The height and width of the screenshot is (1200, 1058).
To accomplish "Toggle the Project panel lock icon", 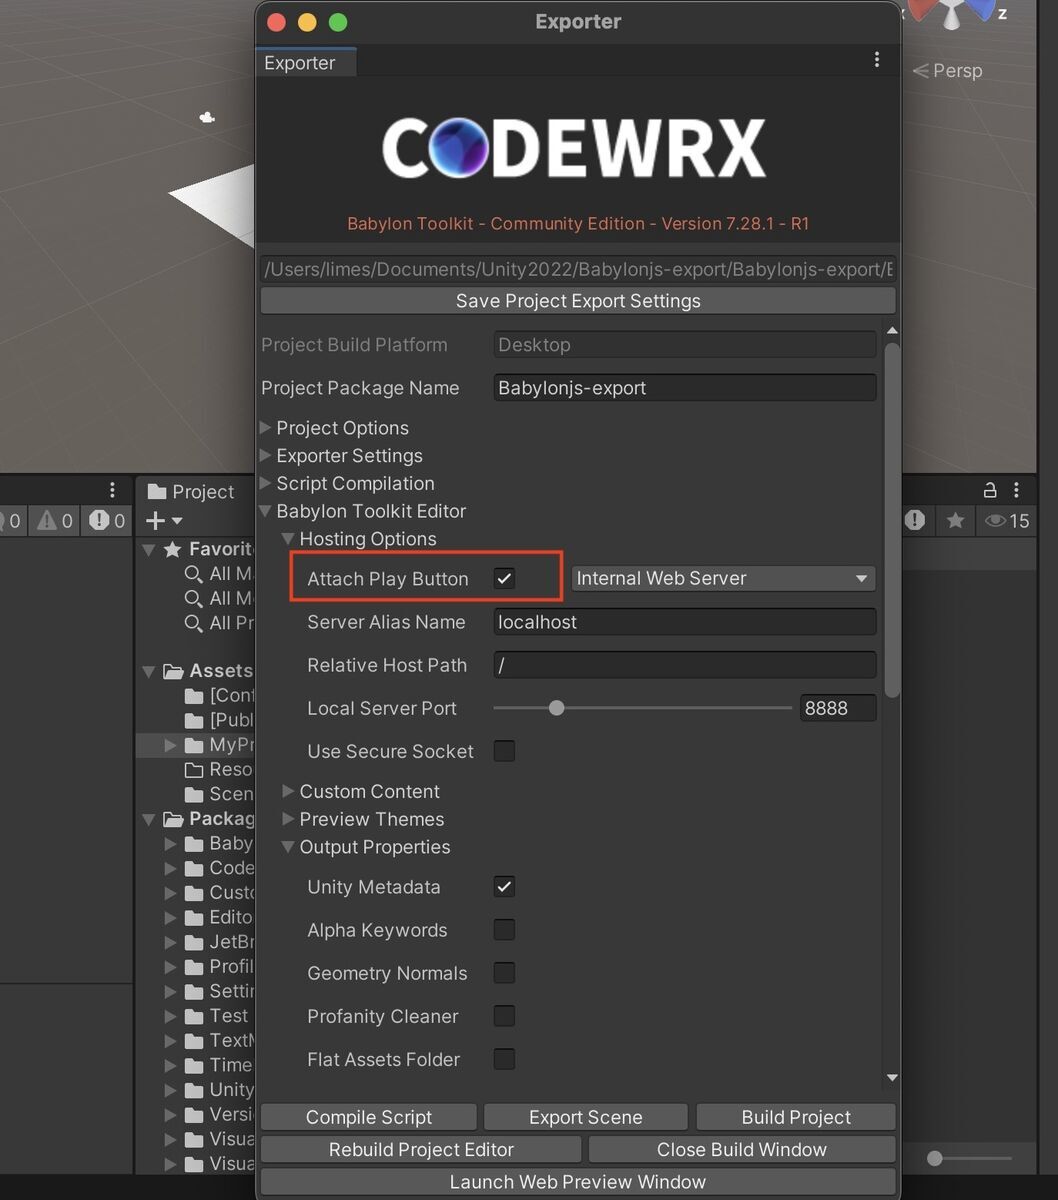I will pos(990,490).
